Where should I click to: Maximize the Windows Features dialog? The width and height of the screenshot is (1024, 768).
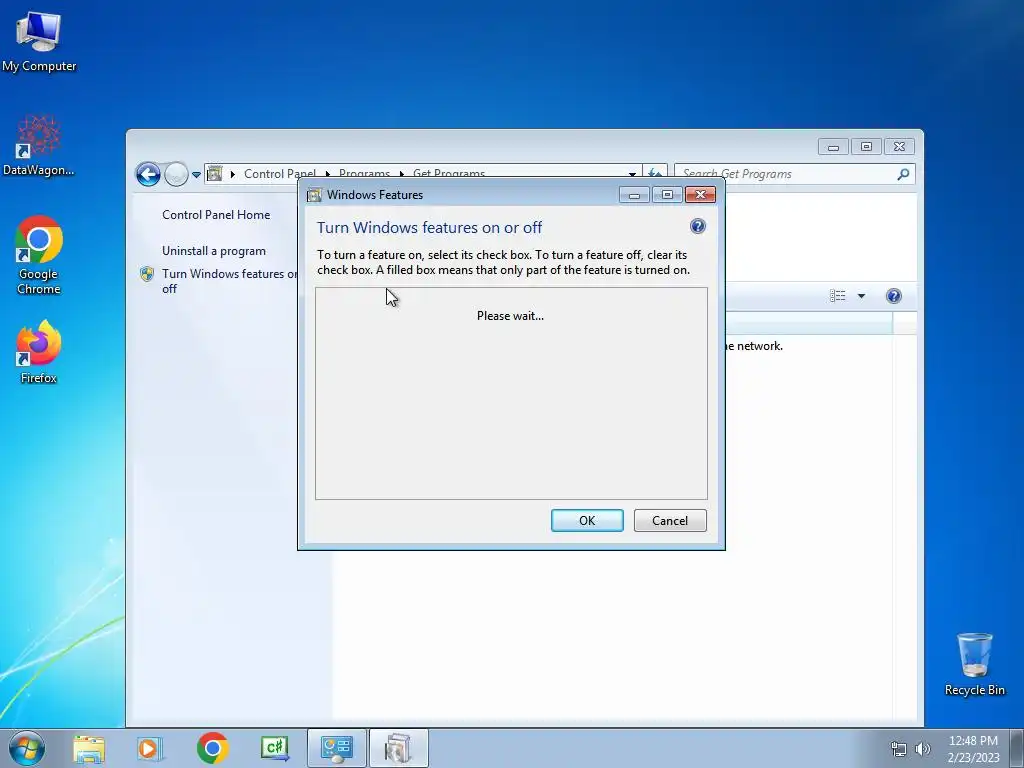667,195
